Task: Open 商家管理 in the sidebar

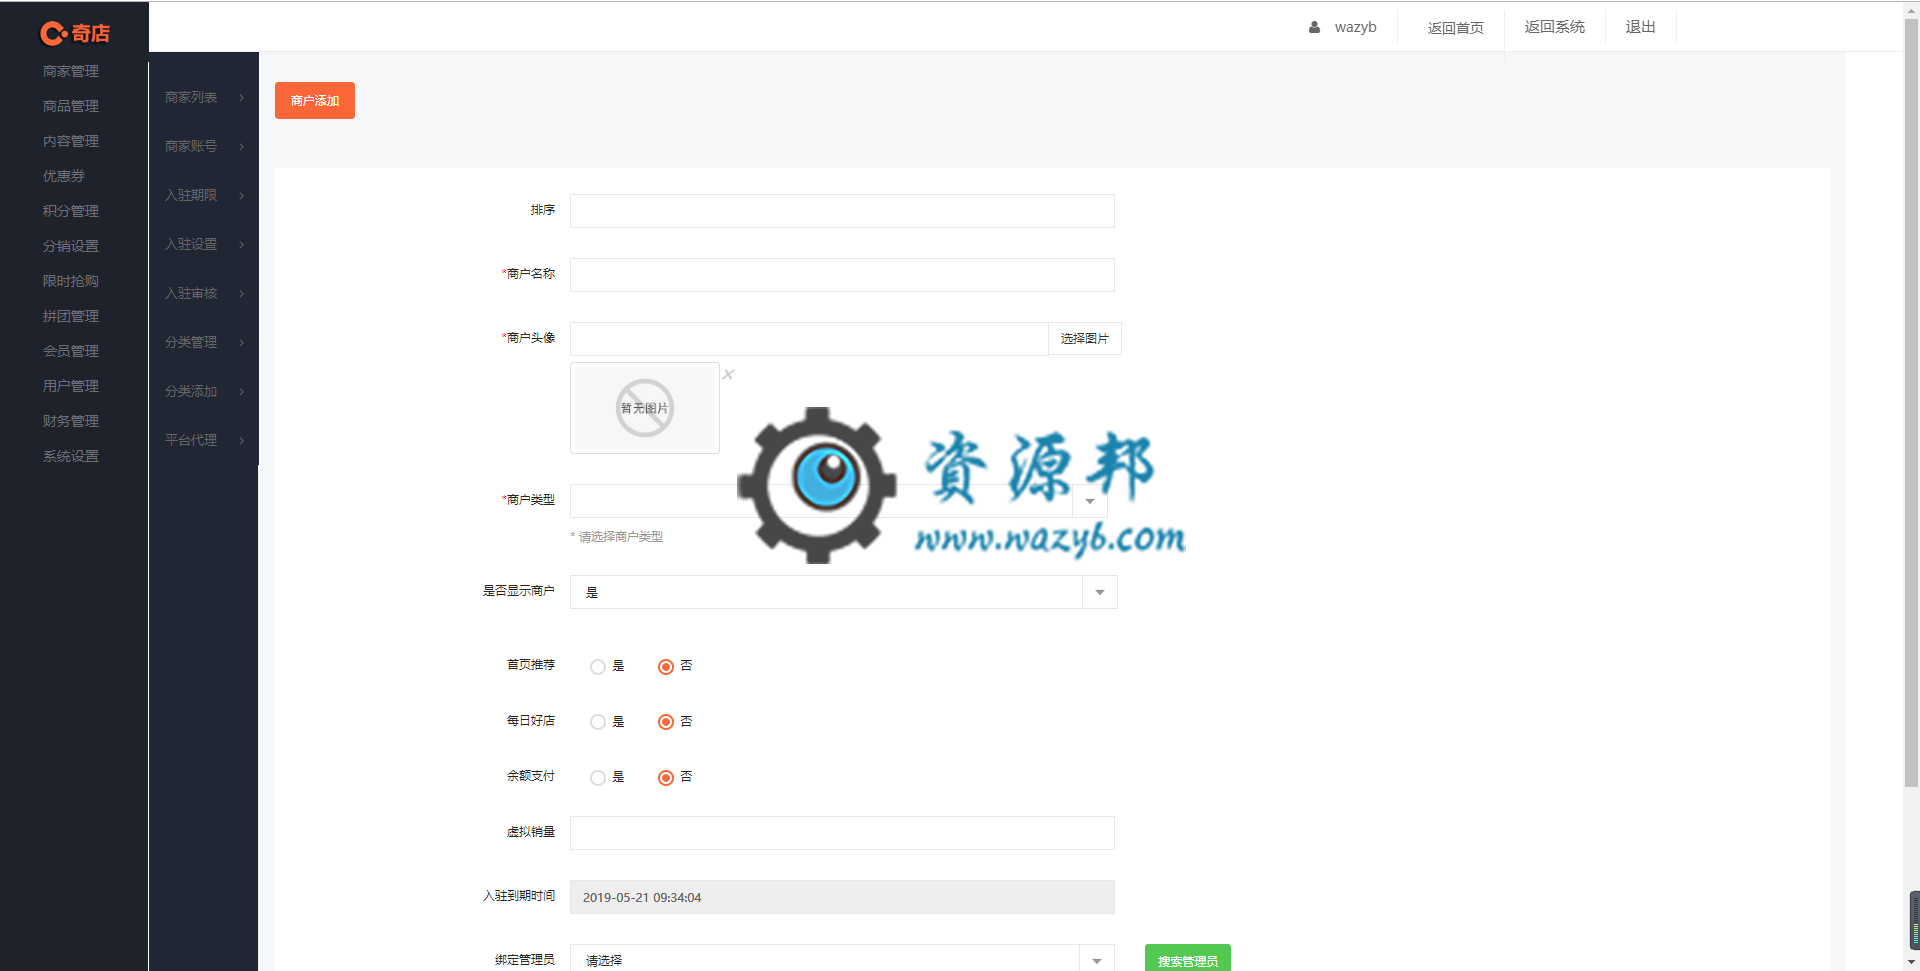Action: coord(71,71)
